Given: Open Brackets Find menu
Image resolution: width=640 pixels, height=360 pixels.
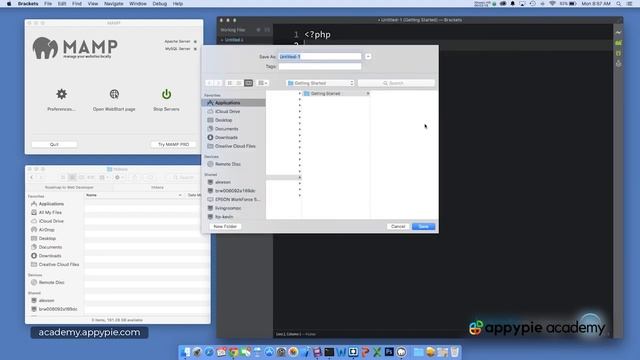Looking at the screenshot, I should coord(77,4).
